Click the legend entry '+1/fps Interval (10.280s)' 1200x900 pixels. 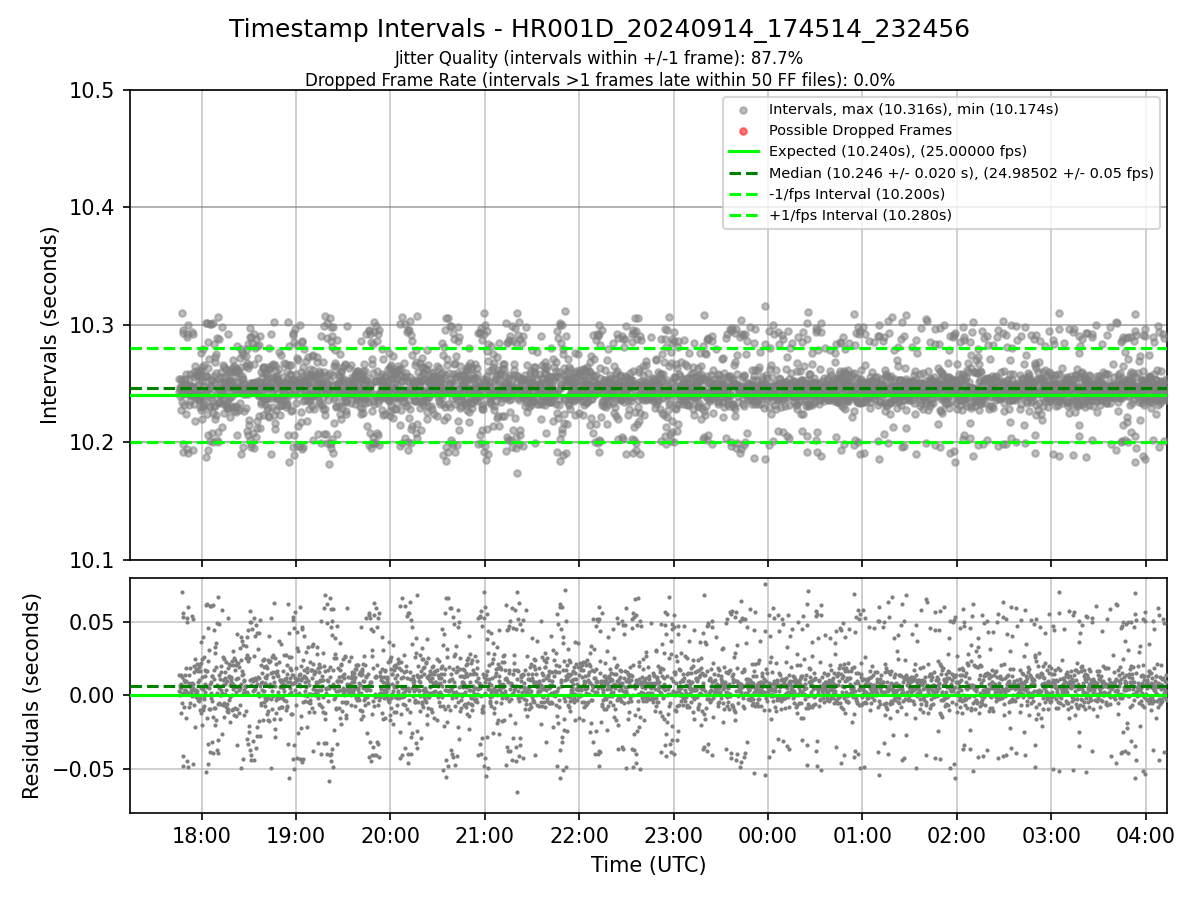coord(860,215)
